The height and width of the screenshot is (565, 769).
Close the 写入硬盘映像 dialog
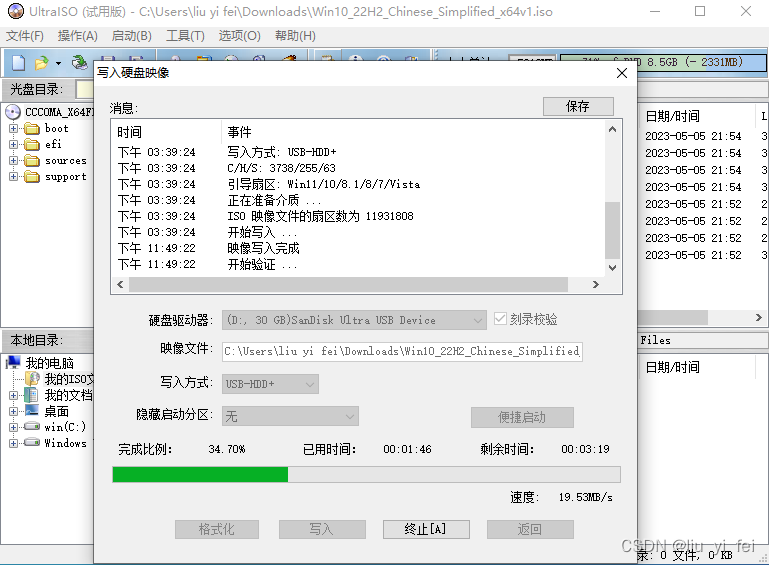(622, 73)
